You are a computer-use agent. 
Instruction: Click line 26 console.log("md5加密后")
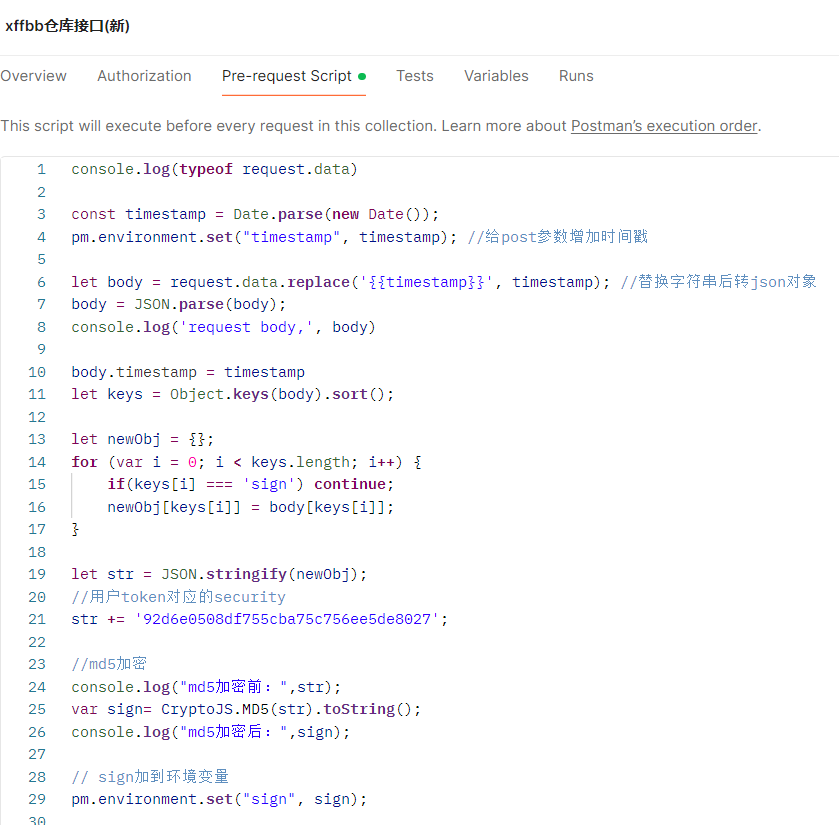coord(210,731)
